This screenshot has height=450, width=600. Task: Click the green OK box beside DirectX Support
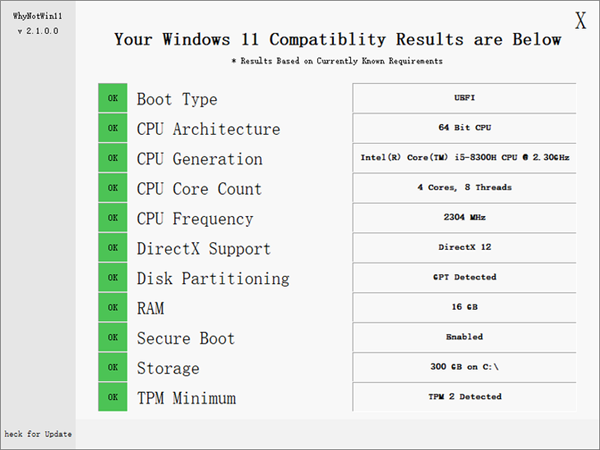pos(113,248)
